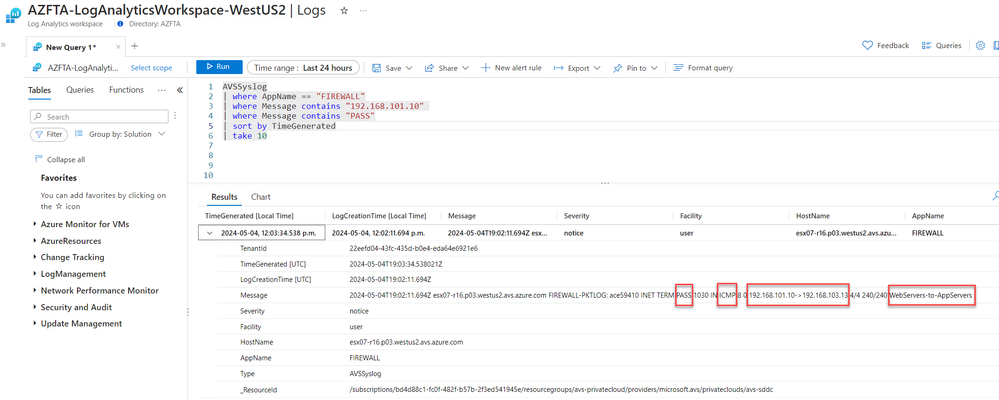Click Select scope link
999x400 pixels.
tap(151, 68)
